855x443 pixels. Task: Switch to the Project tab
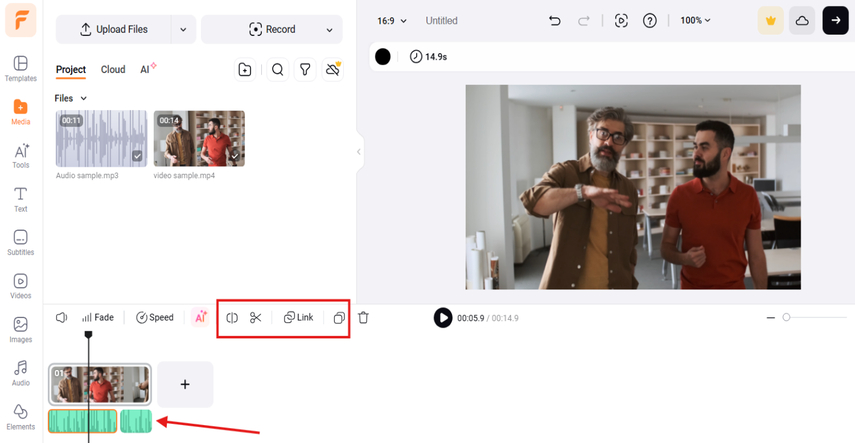(x=71, y=70)
